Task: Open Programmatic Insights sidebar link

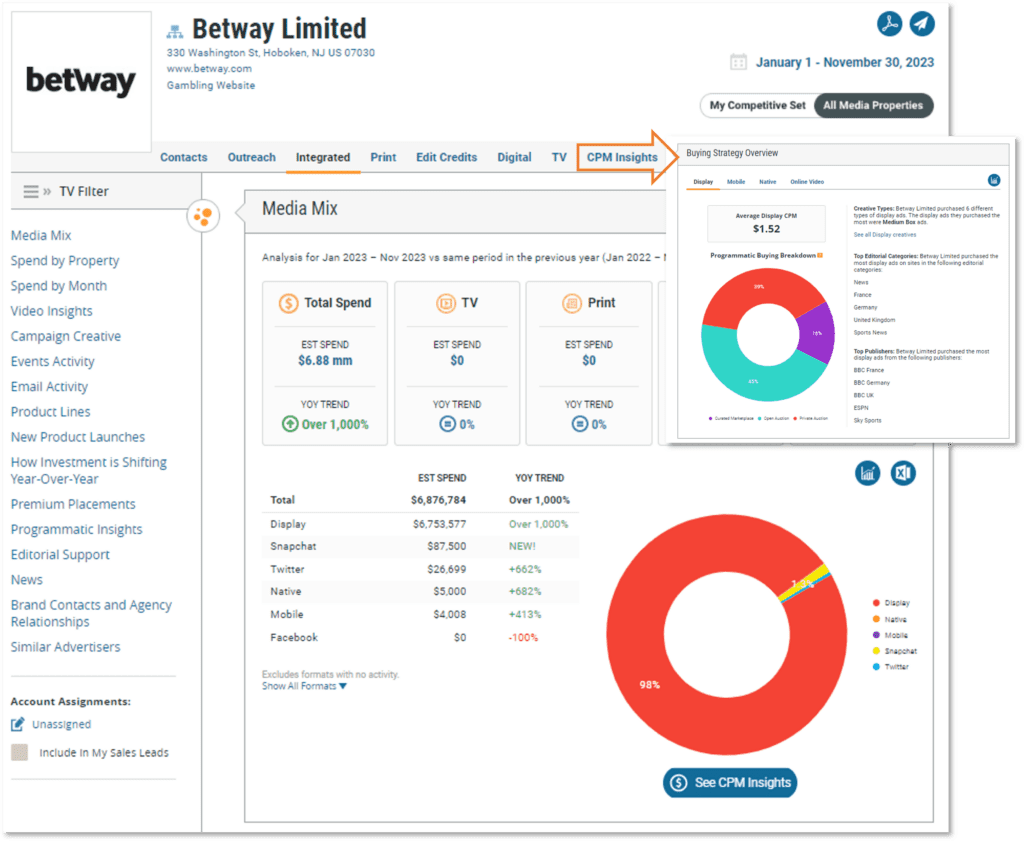Action: tap(76, 530)
